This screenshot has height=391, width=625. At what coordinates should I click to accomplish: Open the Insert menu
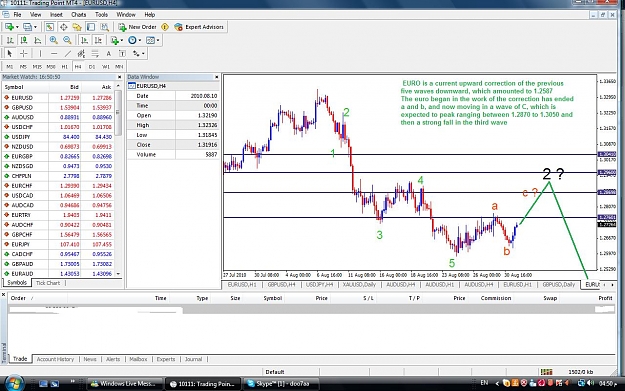pyautogui.click(x=56, y=15)
